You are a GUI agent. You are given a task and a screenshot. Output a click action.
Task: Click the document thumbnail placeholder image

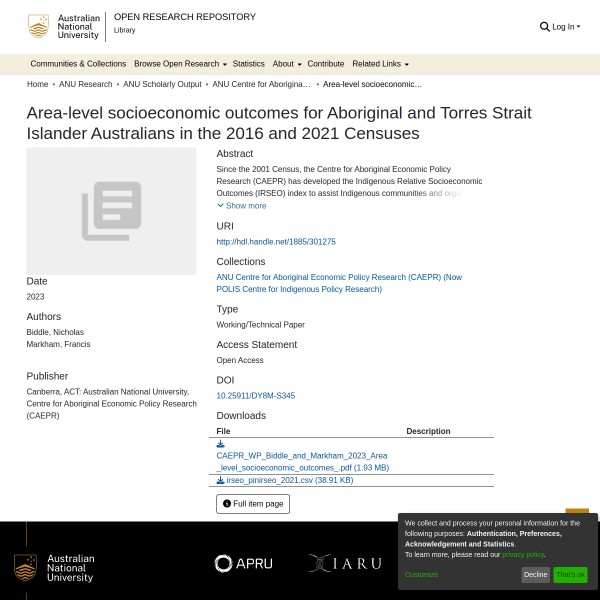(111, 211)
